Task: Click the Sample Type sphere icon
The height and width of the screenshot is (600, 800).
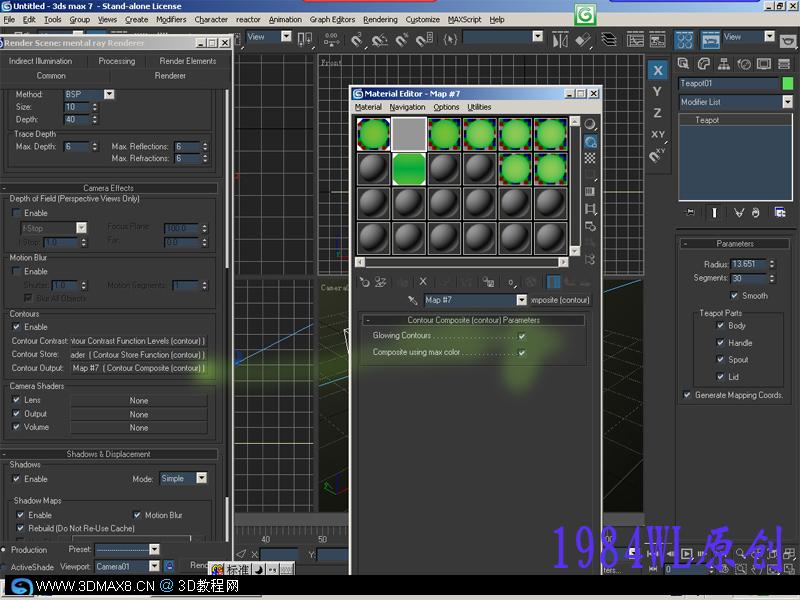Action: [x=590, y=124]
